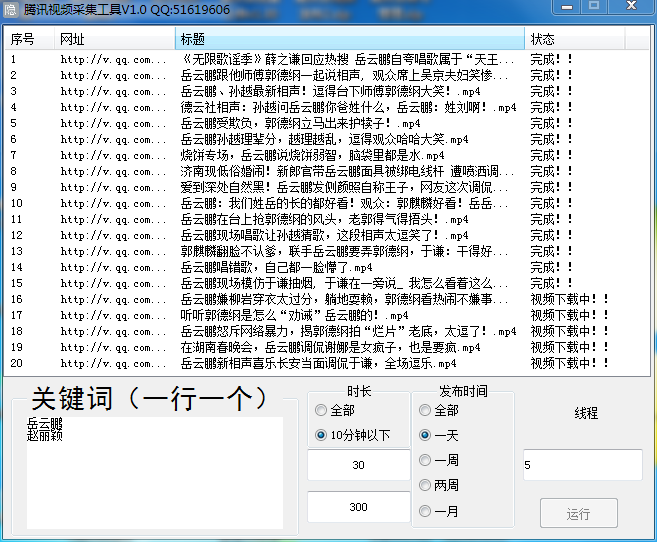657x542 pixels.
Task: Select the 10分钟以下 duration option
Action: click(x=352, y=435)
